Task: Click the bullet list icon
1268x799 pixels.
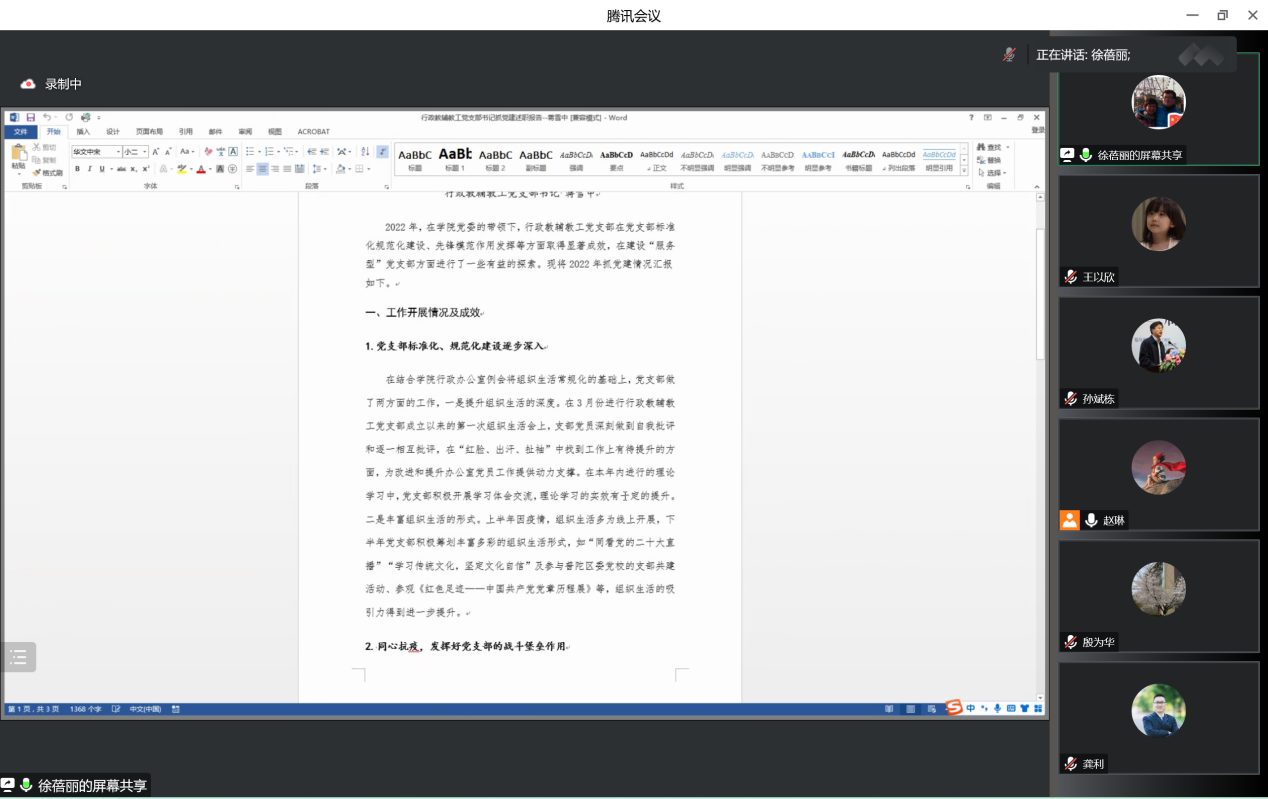Action: coord(250,152)
